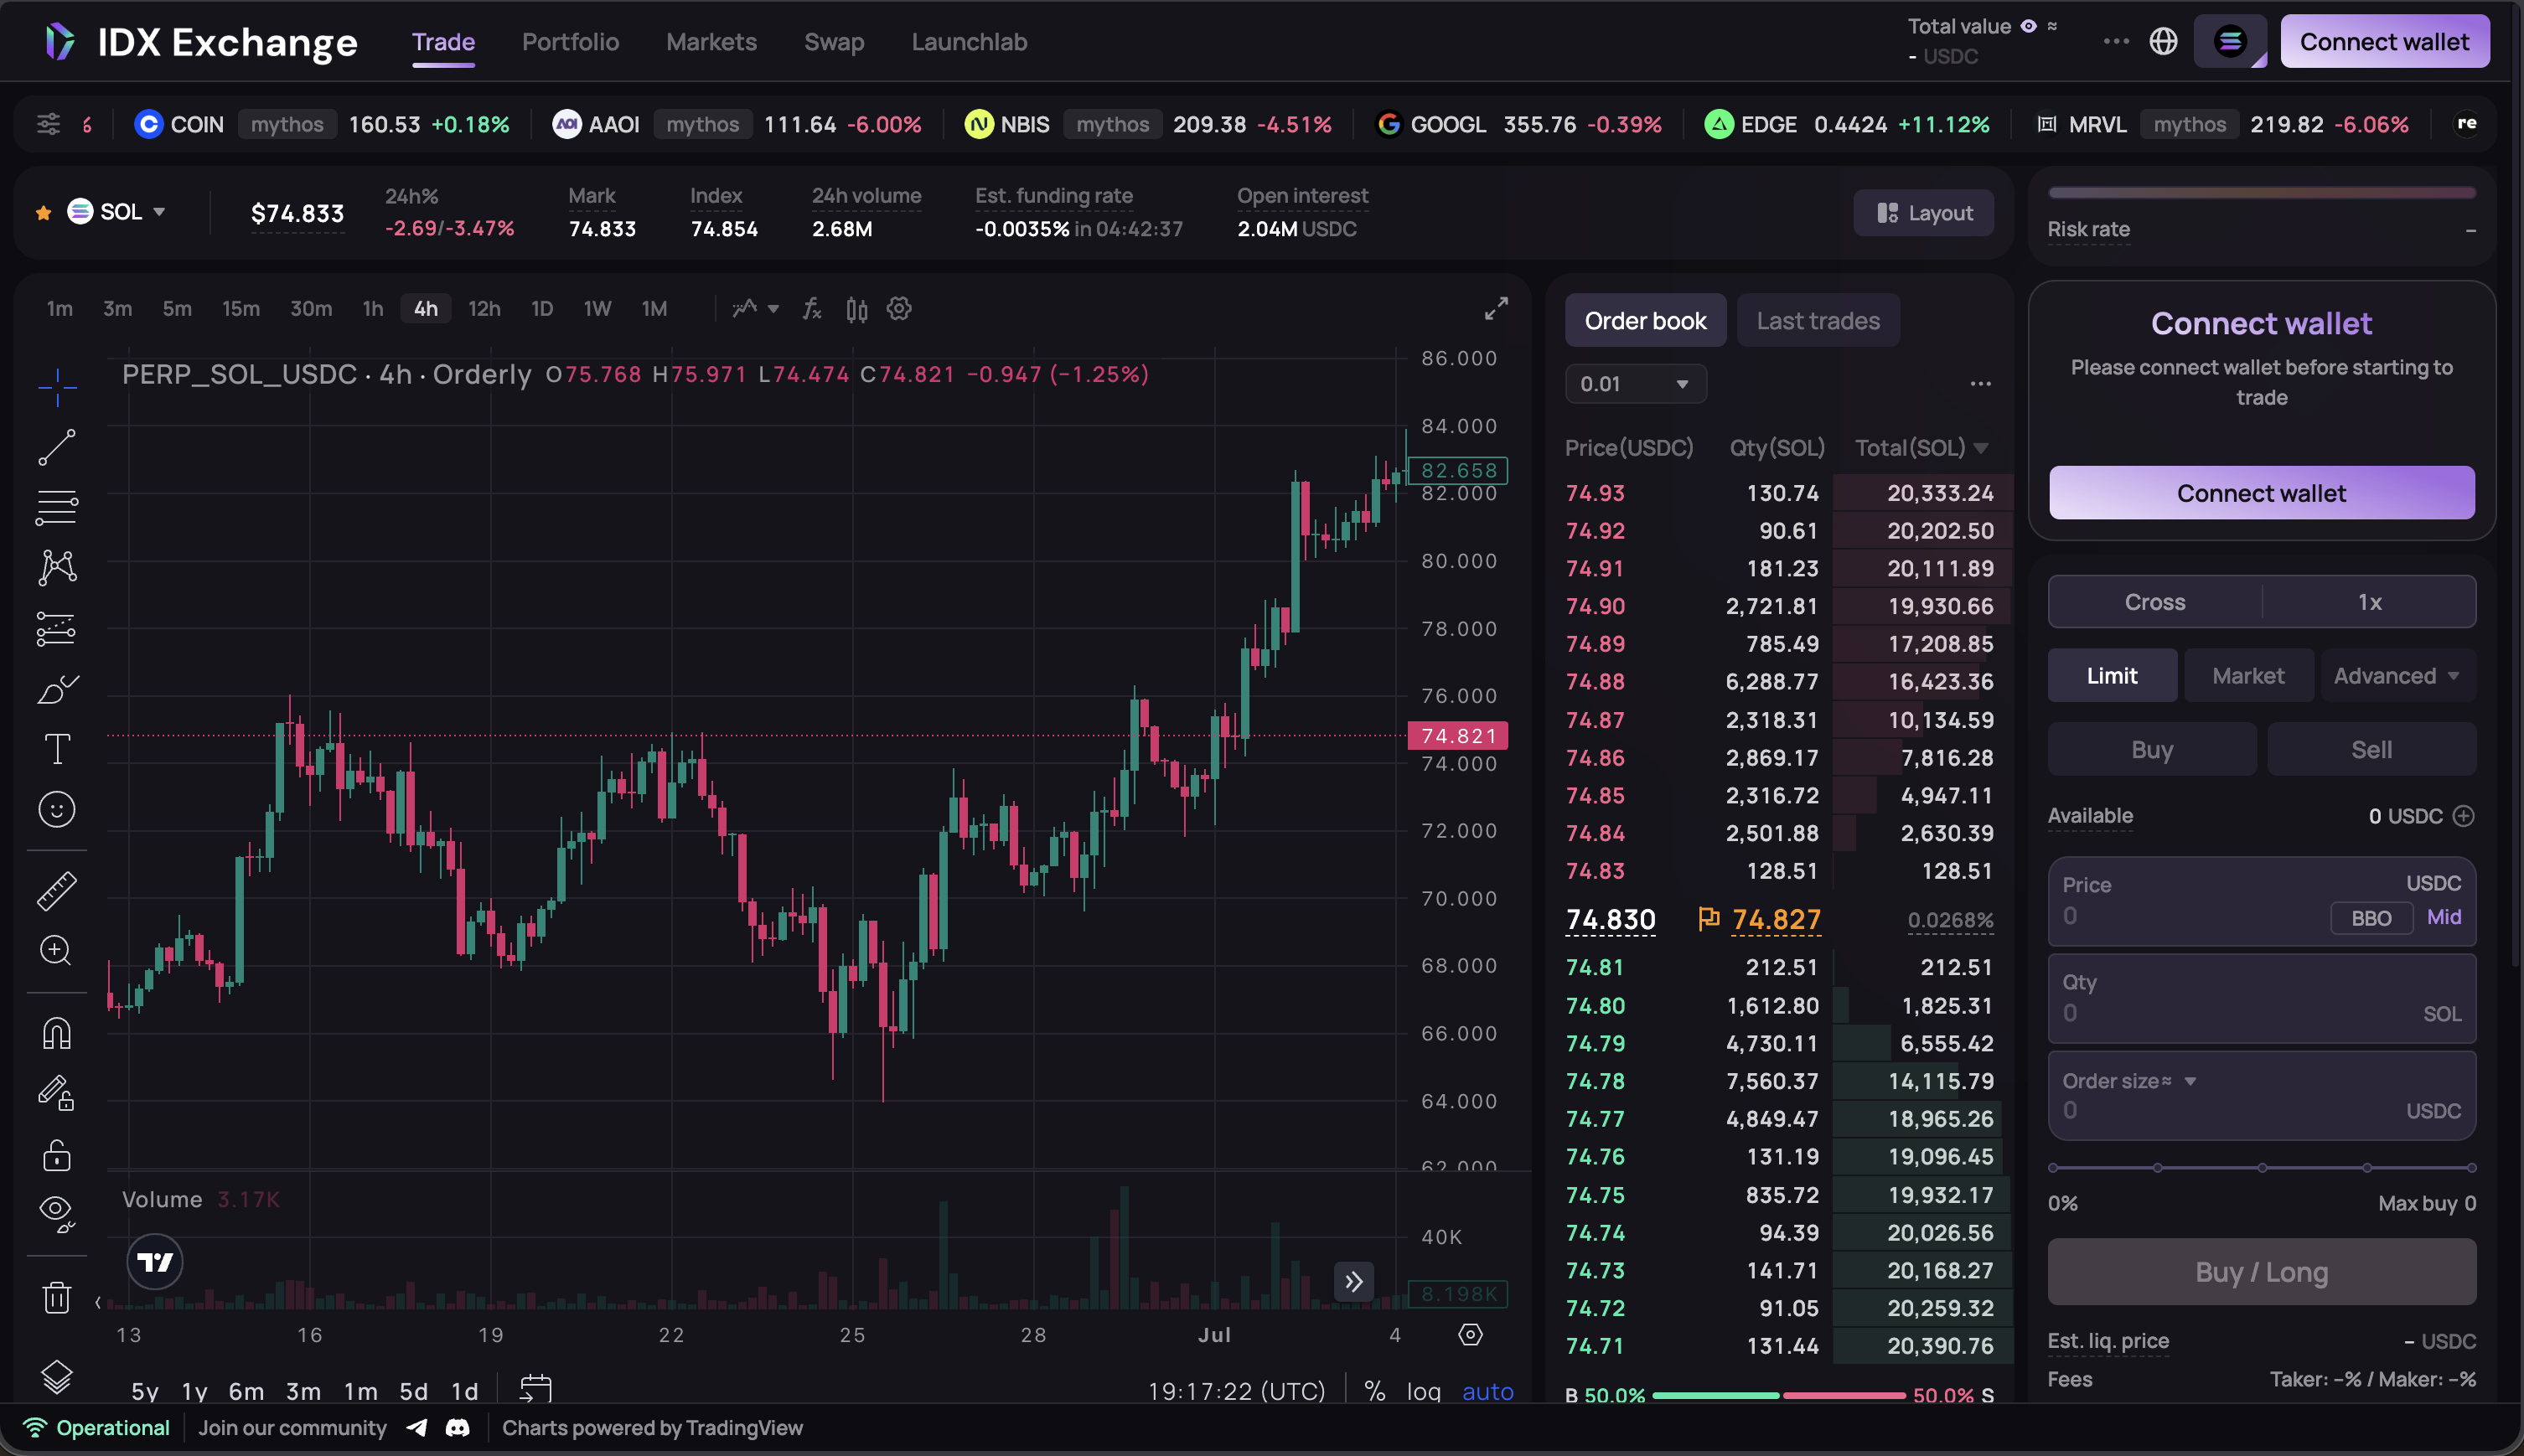This screenshot has width=2524, height=1456.
Task: Select the crosshair cursor tool
Action: pyautogui.click(x=57, y=387)
